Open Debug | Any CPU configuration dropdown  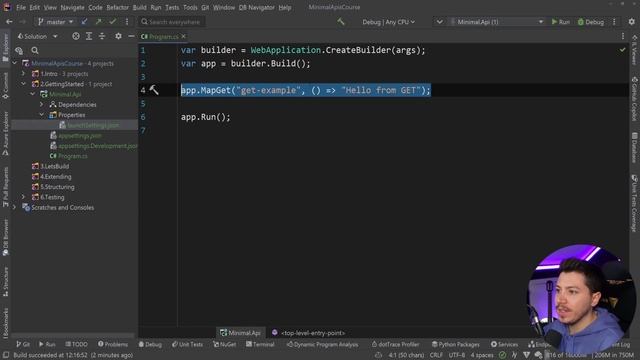pyautogui.click(x=388, y=22)
